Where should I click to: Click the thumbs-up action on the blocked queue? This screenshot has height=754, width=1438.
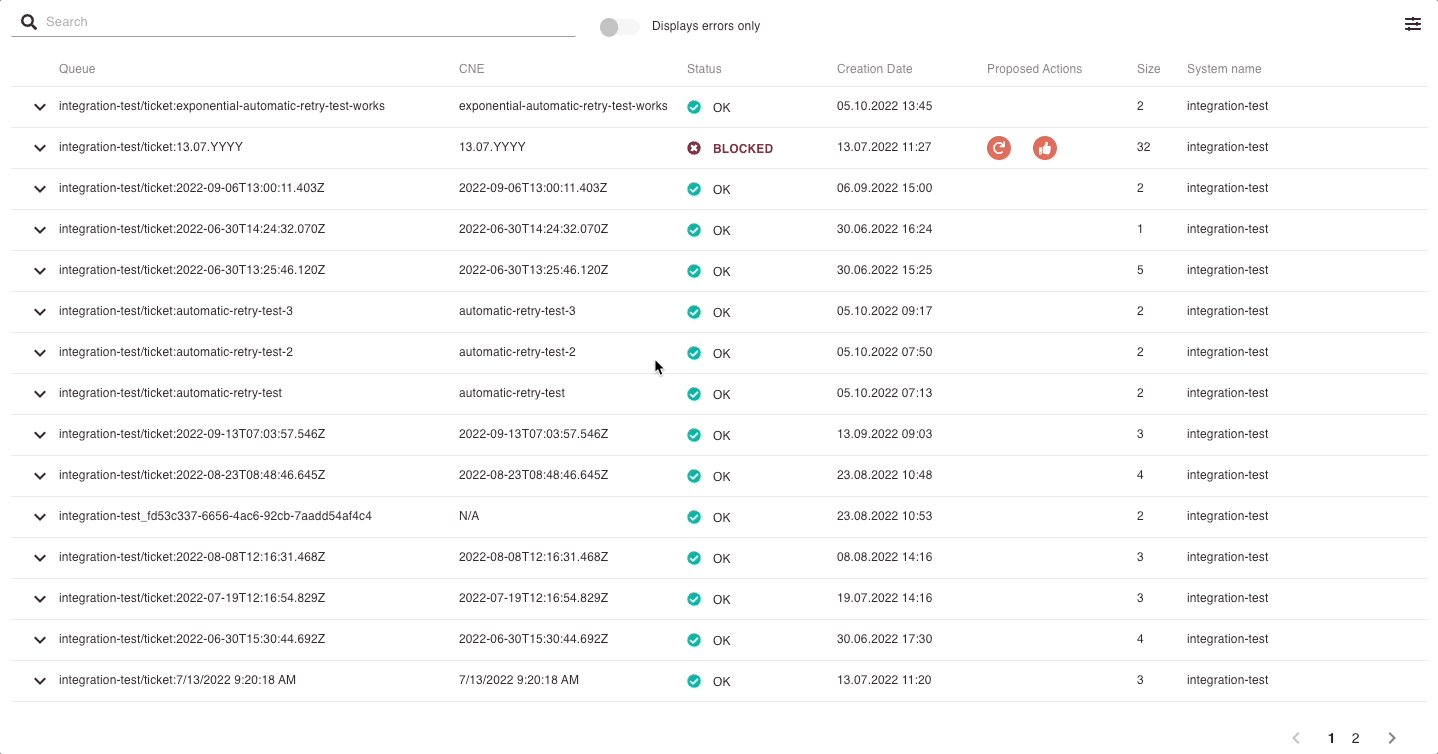click(1044, 147)
